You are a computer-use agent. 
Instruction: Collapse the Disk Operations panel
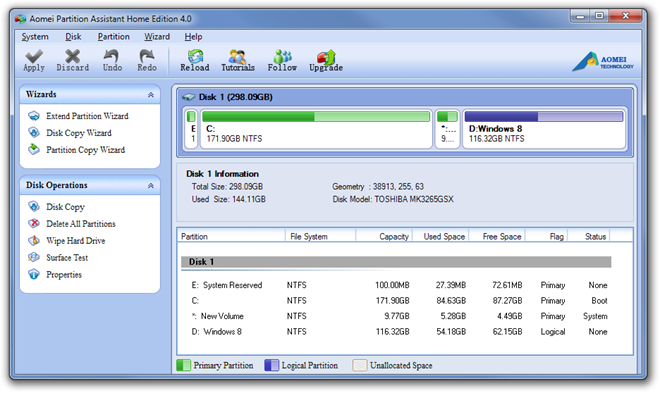tap(151, 186)
